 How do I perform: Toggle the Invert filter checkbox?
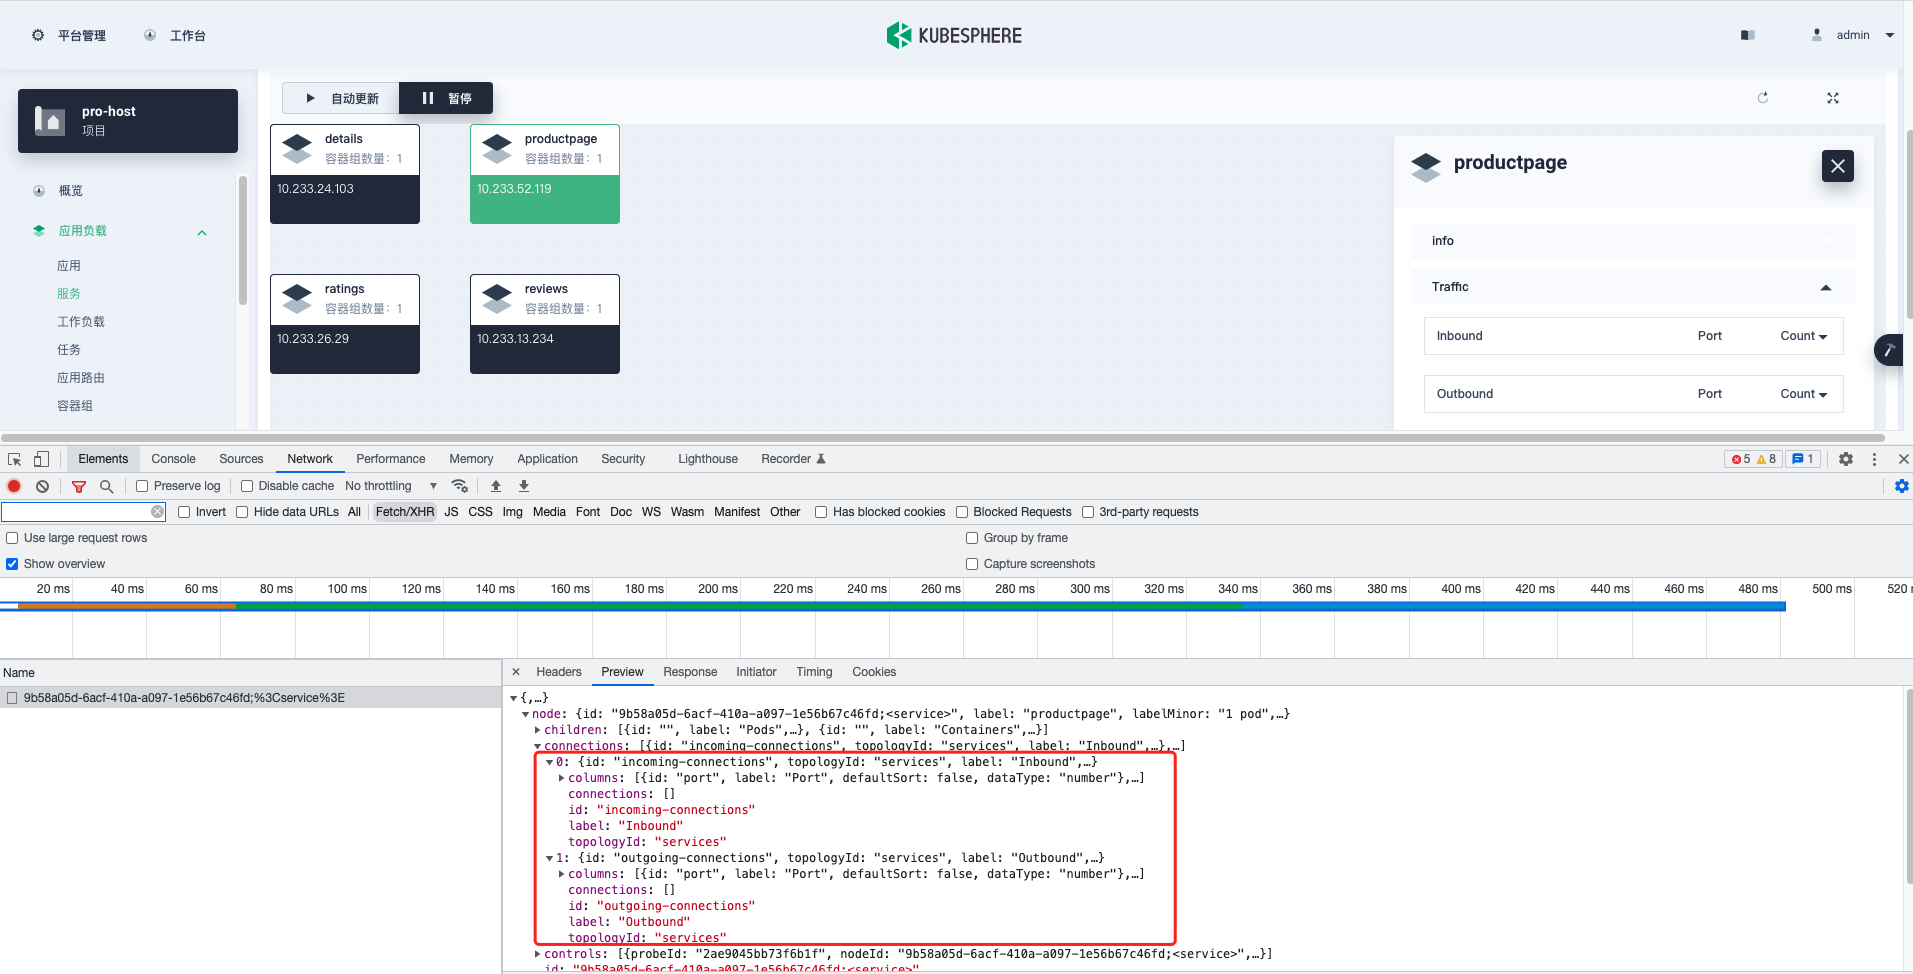pos(184,512)
